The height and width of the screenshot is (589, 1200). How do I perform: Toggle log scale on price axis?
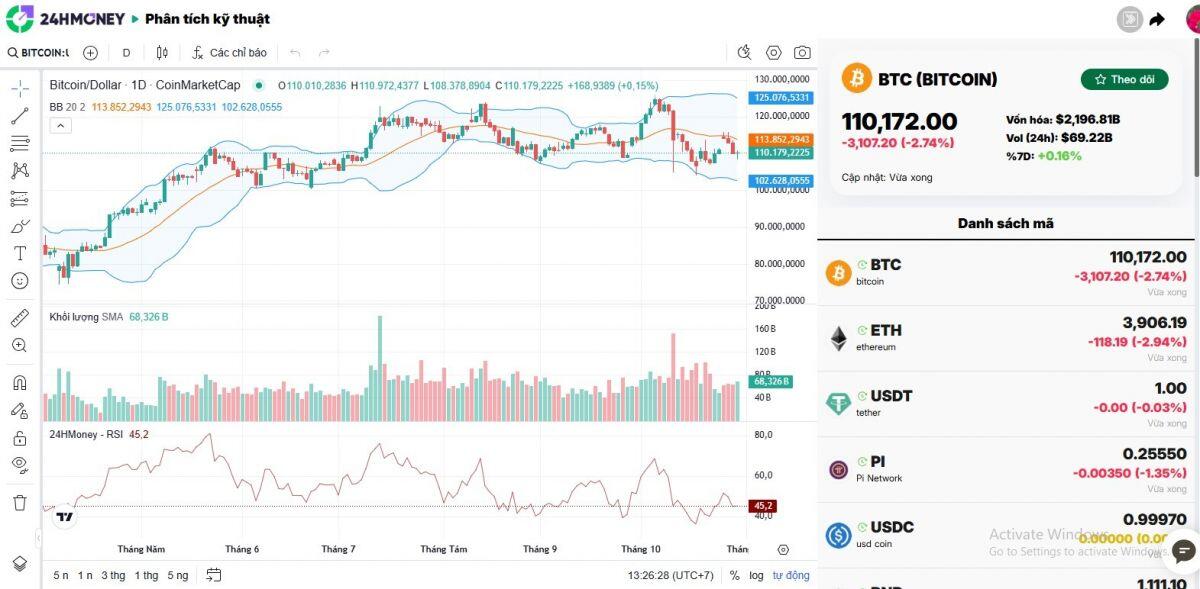coord(756,575)
